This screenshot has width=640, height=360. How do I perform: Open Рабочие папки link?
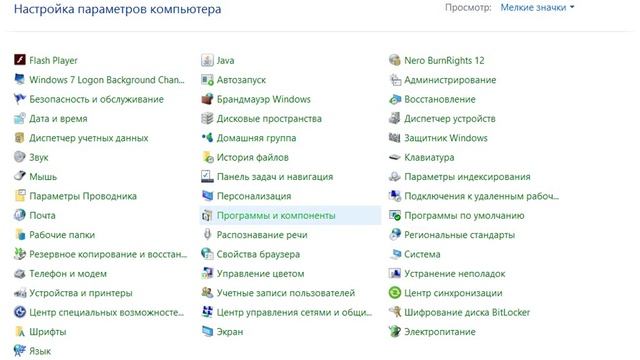click(62, 235)
